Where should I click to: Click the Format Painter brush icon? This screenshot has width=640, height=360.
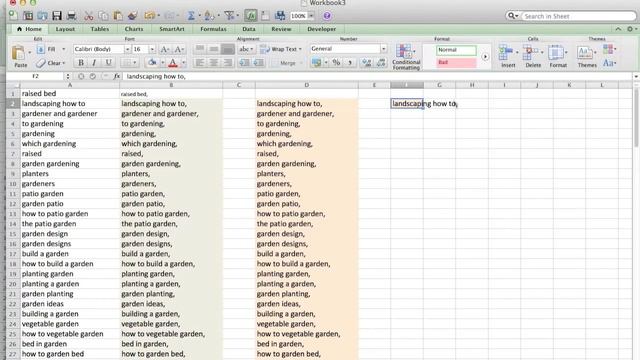tap(132, 16)
